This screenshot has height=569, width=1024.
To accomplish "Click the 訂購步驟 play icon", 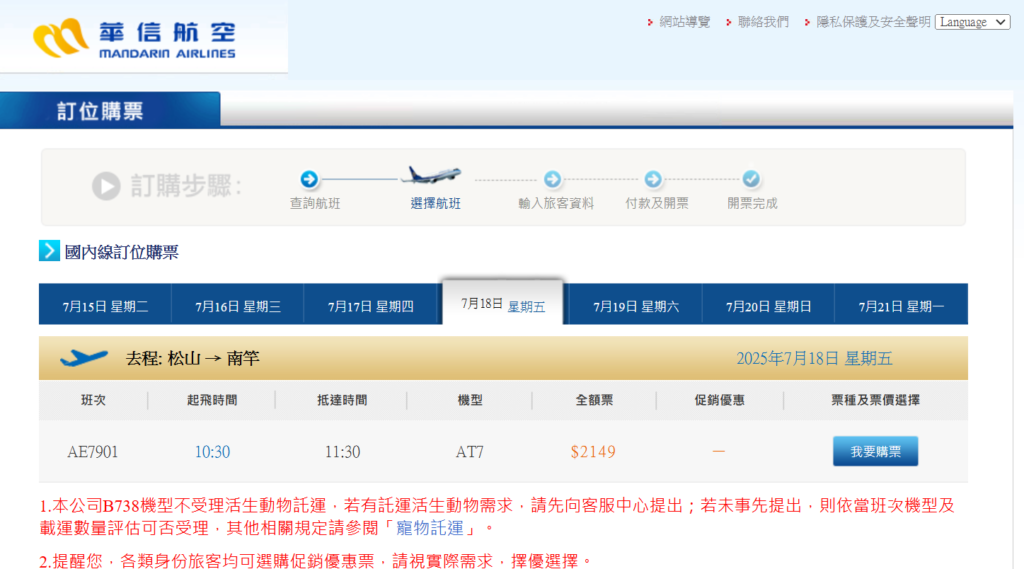I will click(x=106, y=186).
